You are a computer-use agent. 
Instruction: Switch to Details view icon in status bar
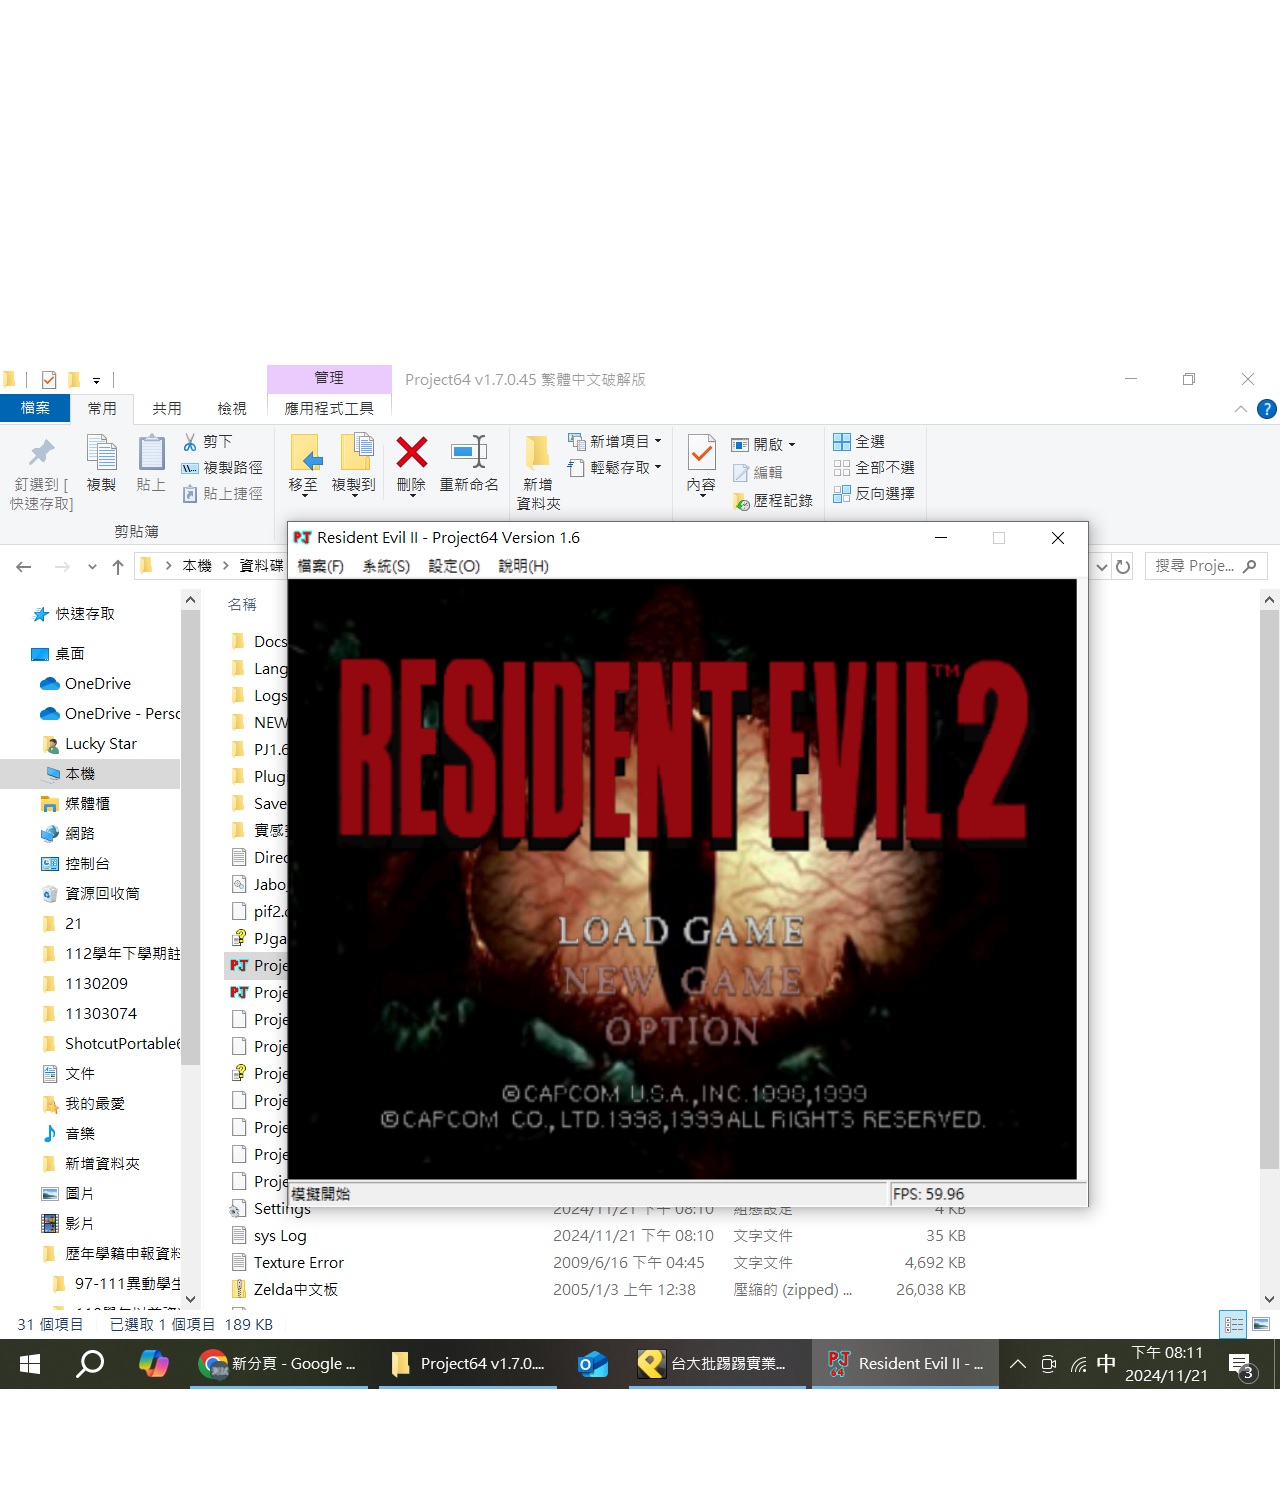(x=1234, y=1324)
